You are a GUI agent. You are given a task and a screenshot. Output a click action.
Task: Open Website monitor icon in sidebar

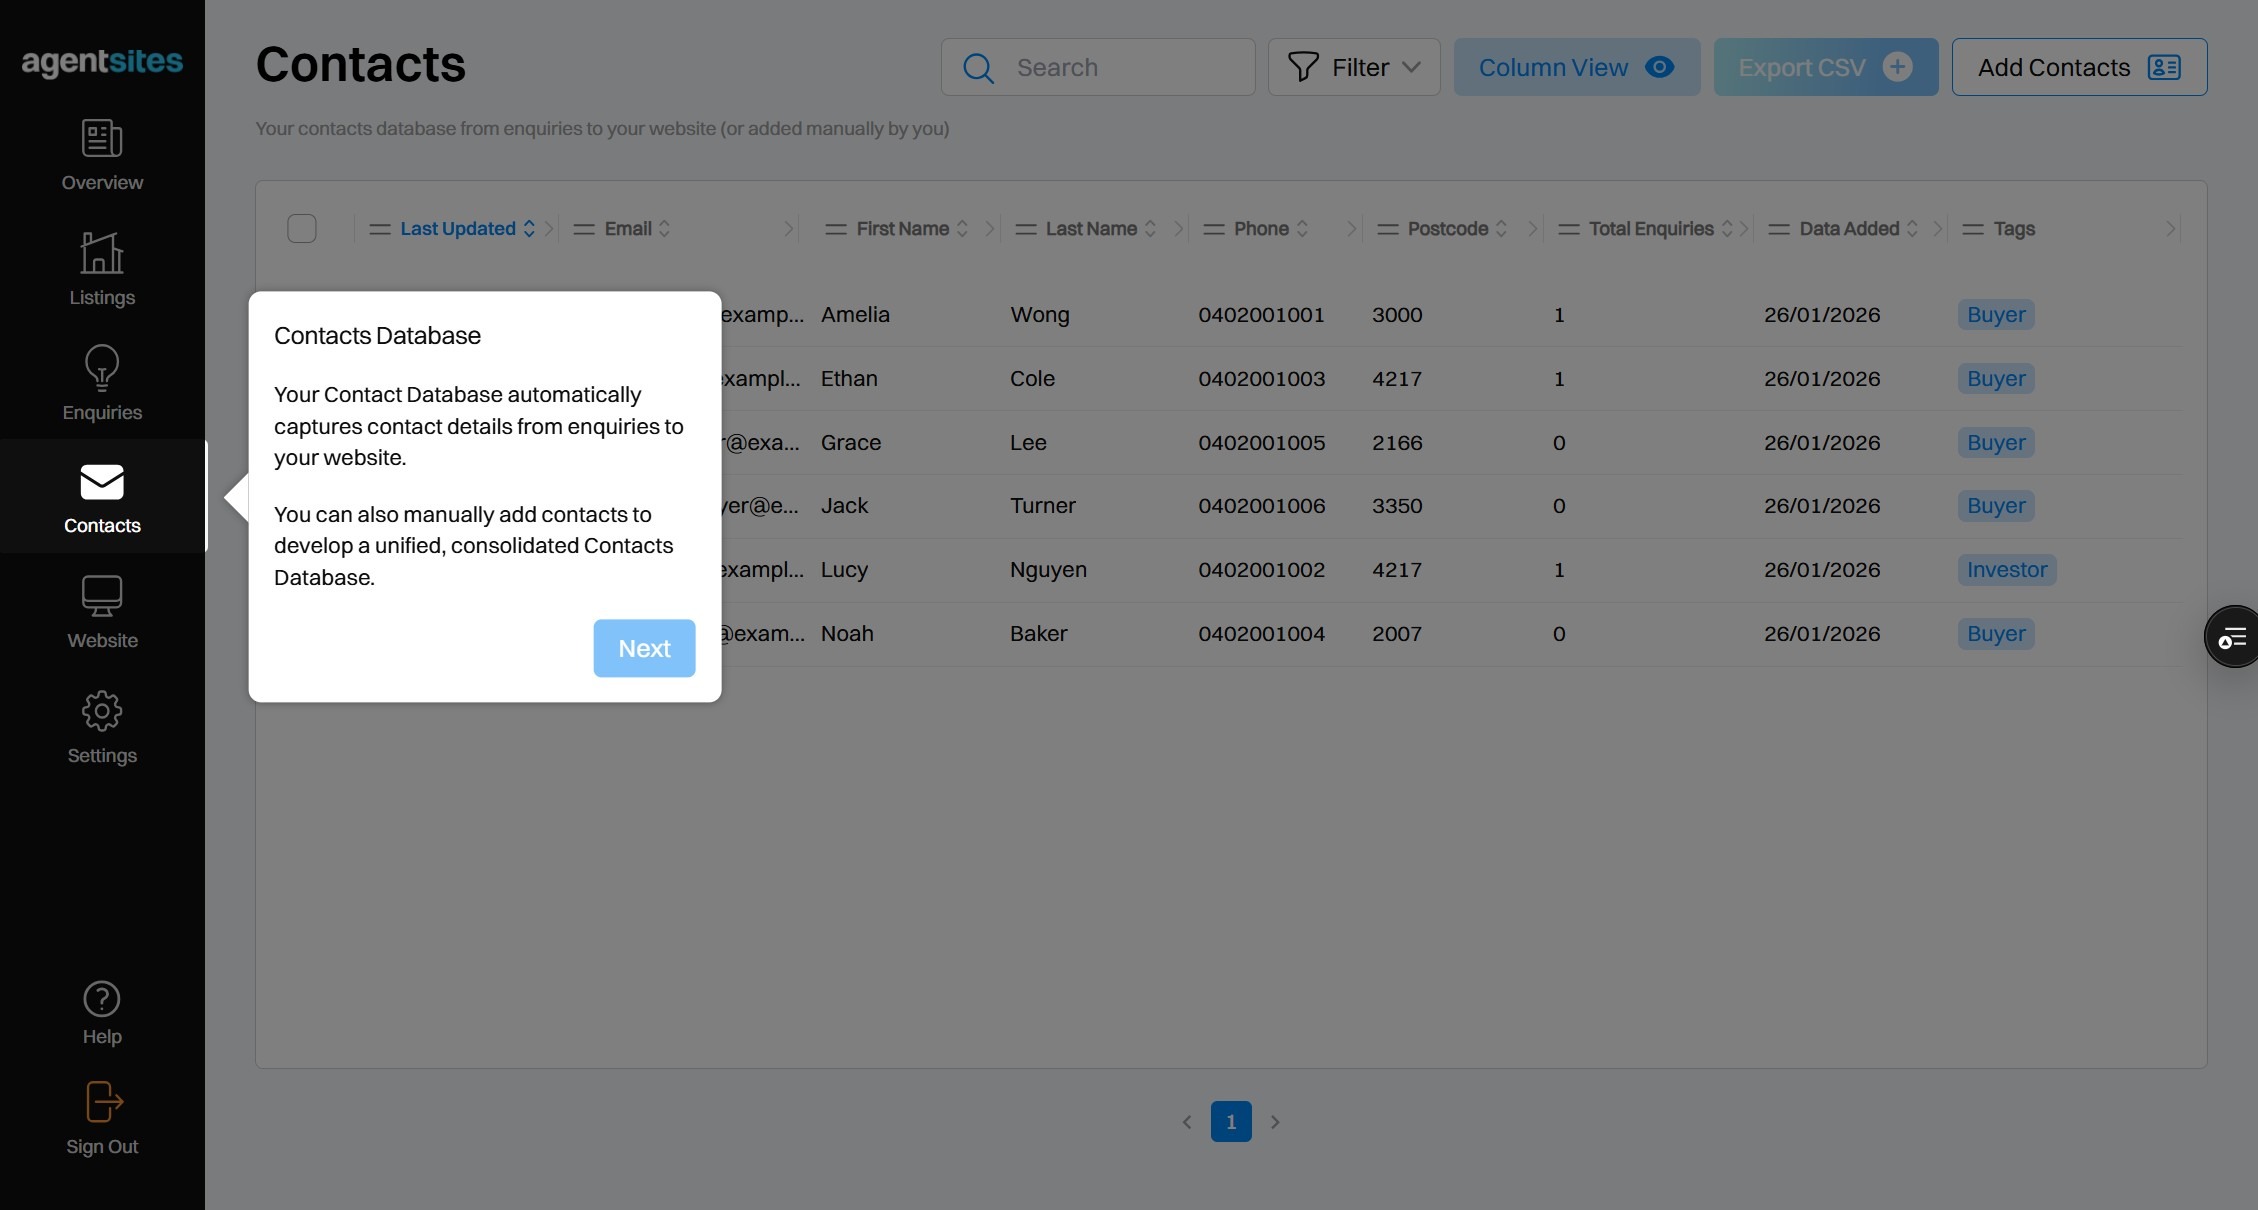coord(102,597)
